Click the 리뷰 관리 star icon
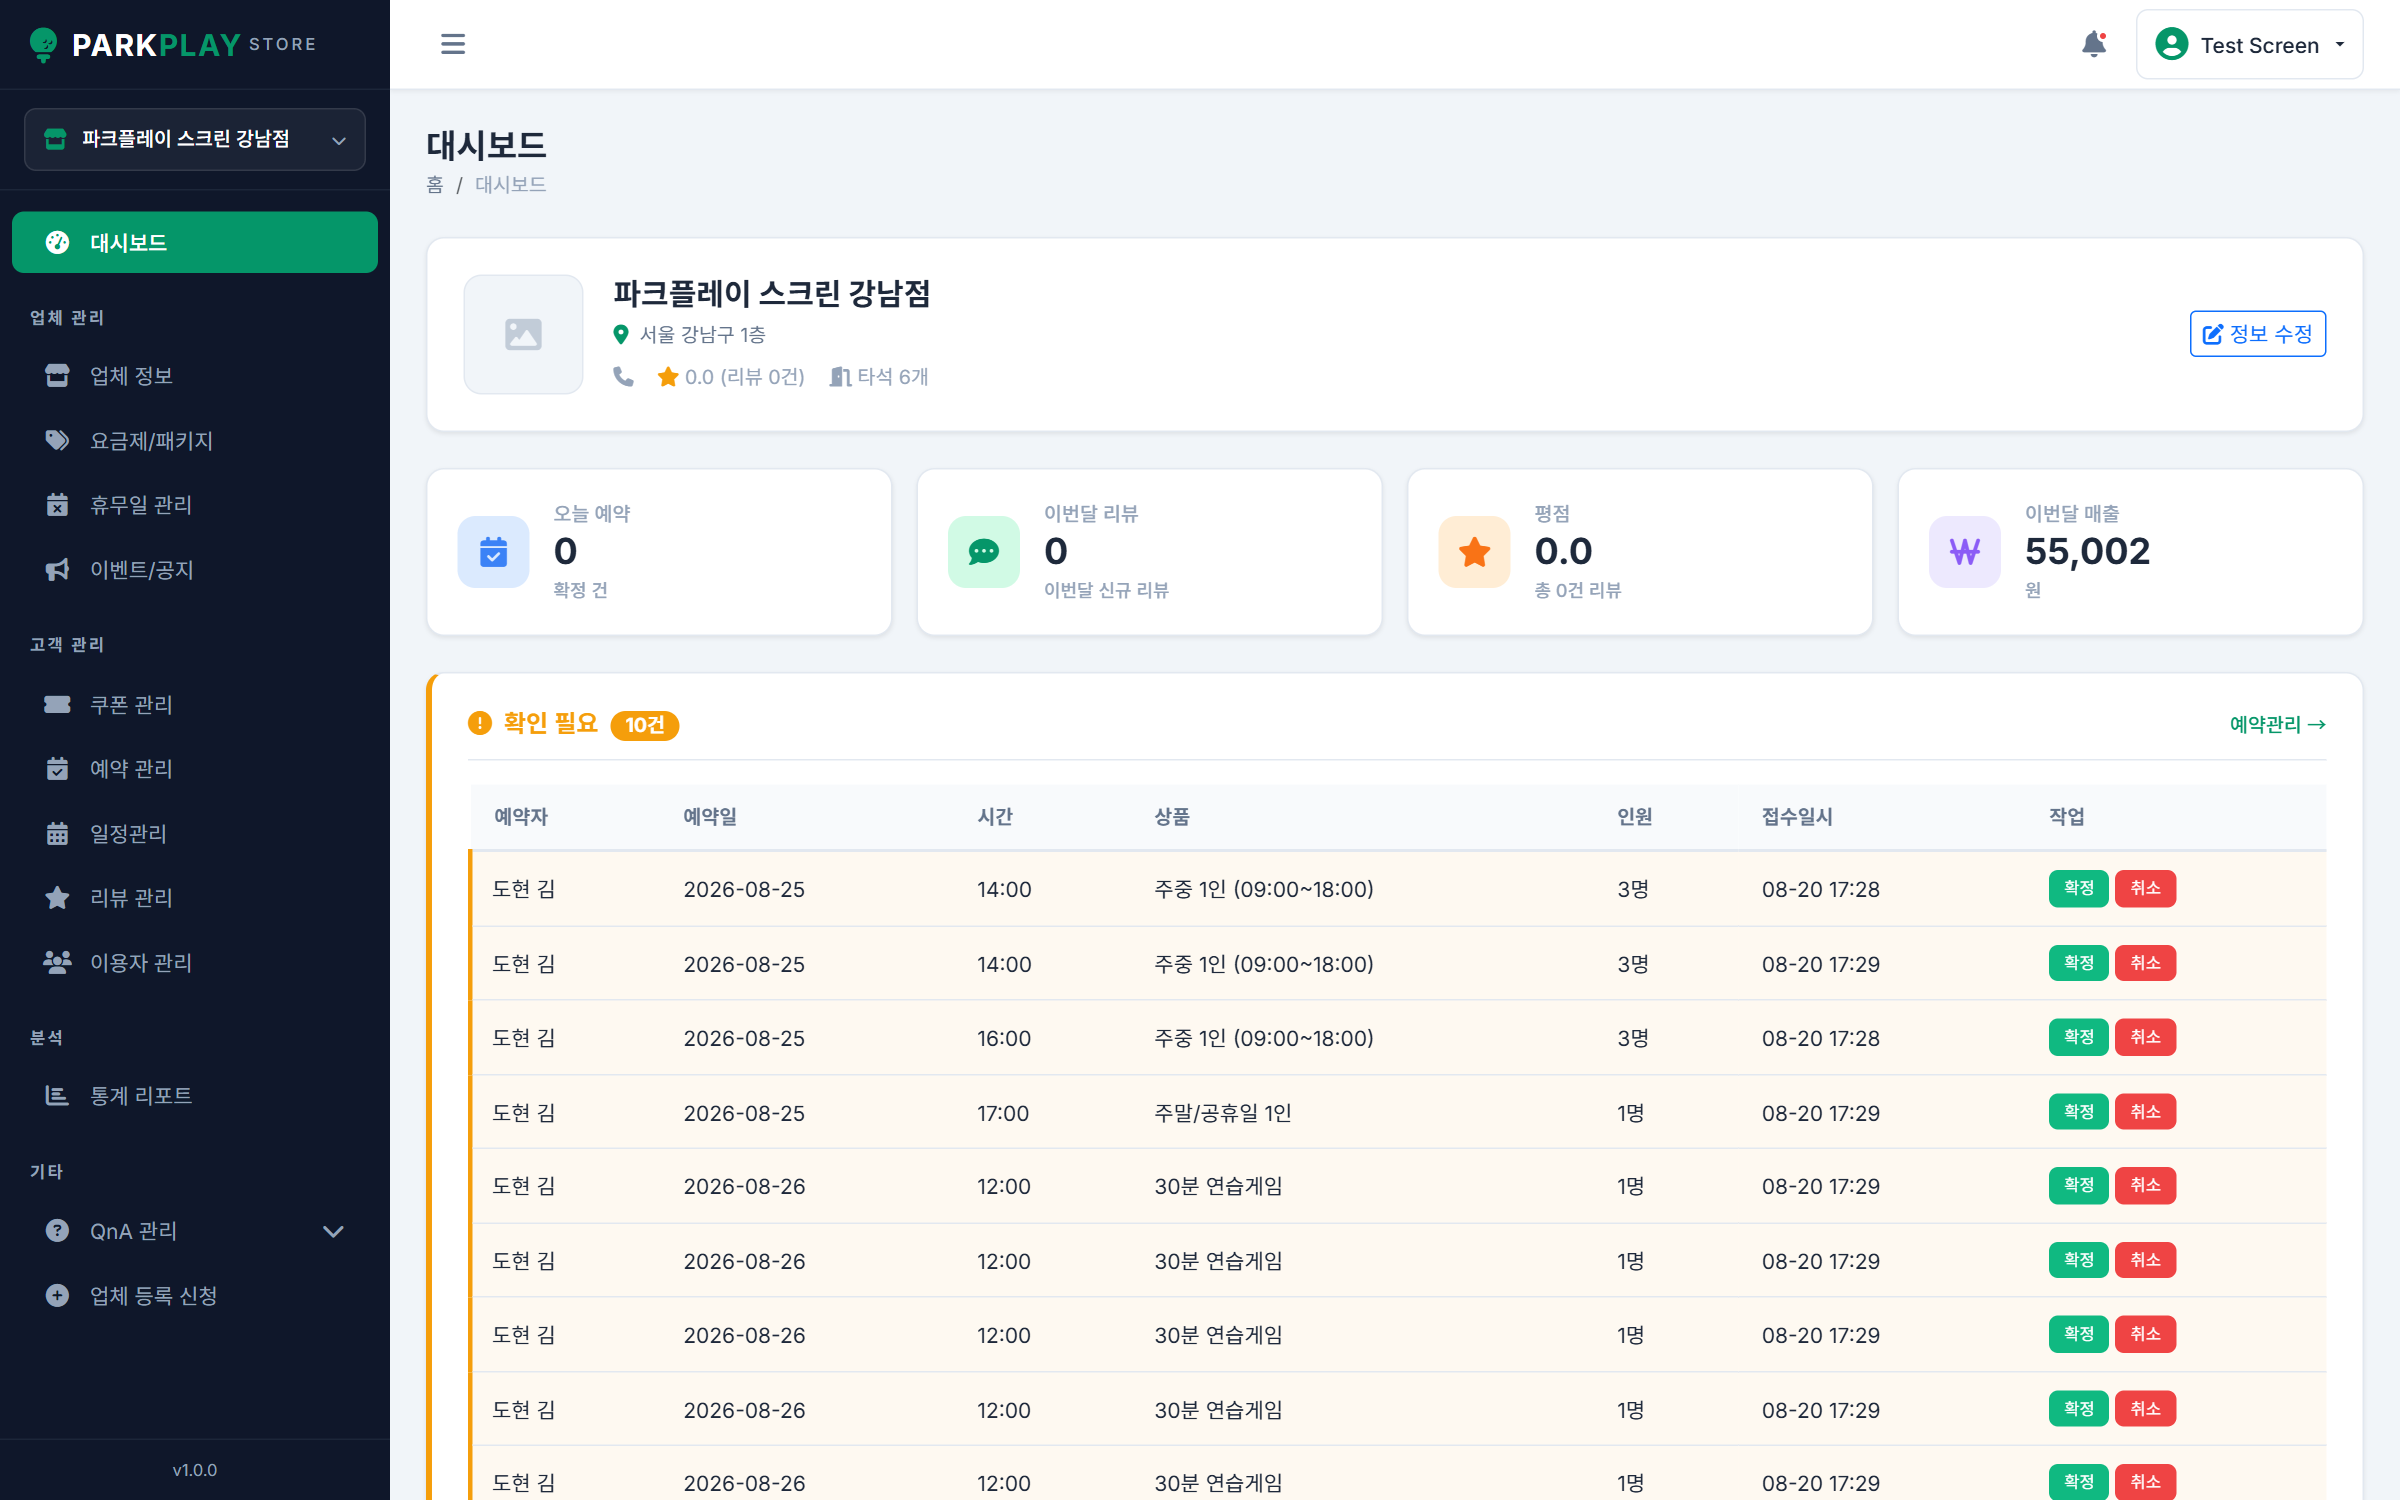The width and height of the screenshot is (2400, 1500). [x=57, y=897]
